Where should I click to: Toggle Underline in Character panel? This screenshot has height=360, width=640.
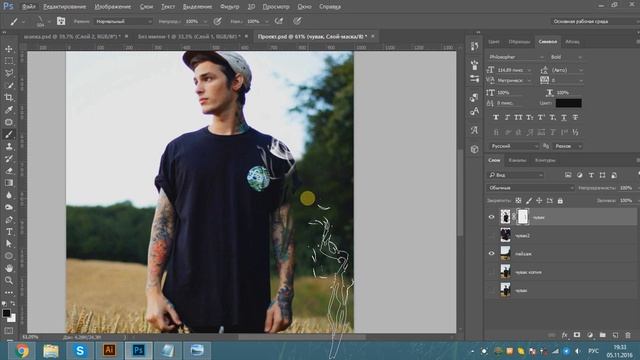point(564,118)
